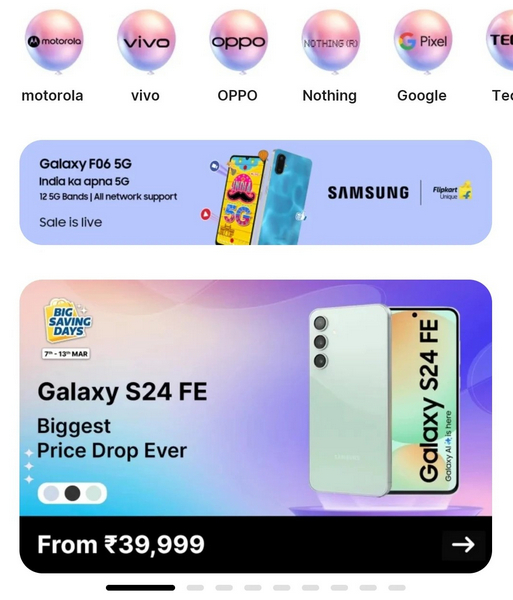Select the active first carousel indicator
This screenshot has width=513, height=600.
(140, 588)
